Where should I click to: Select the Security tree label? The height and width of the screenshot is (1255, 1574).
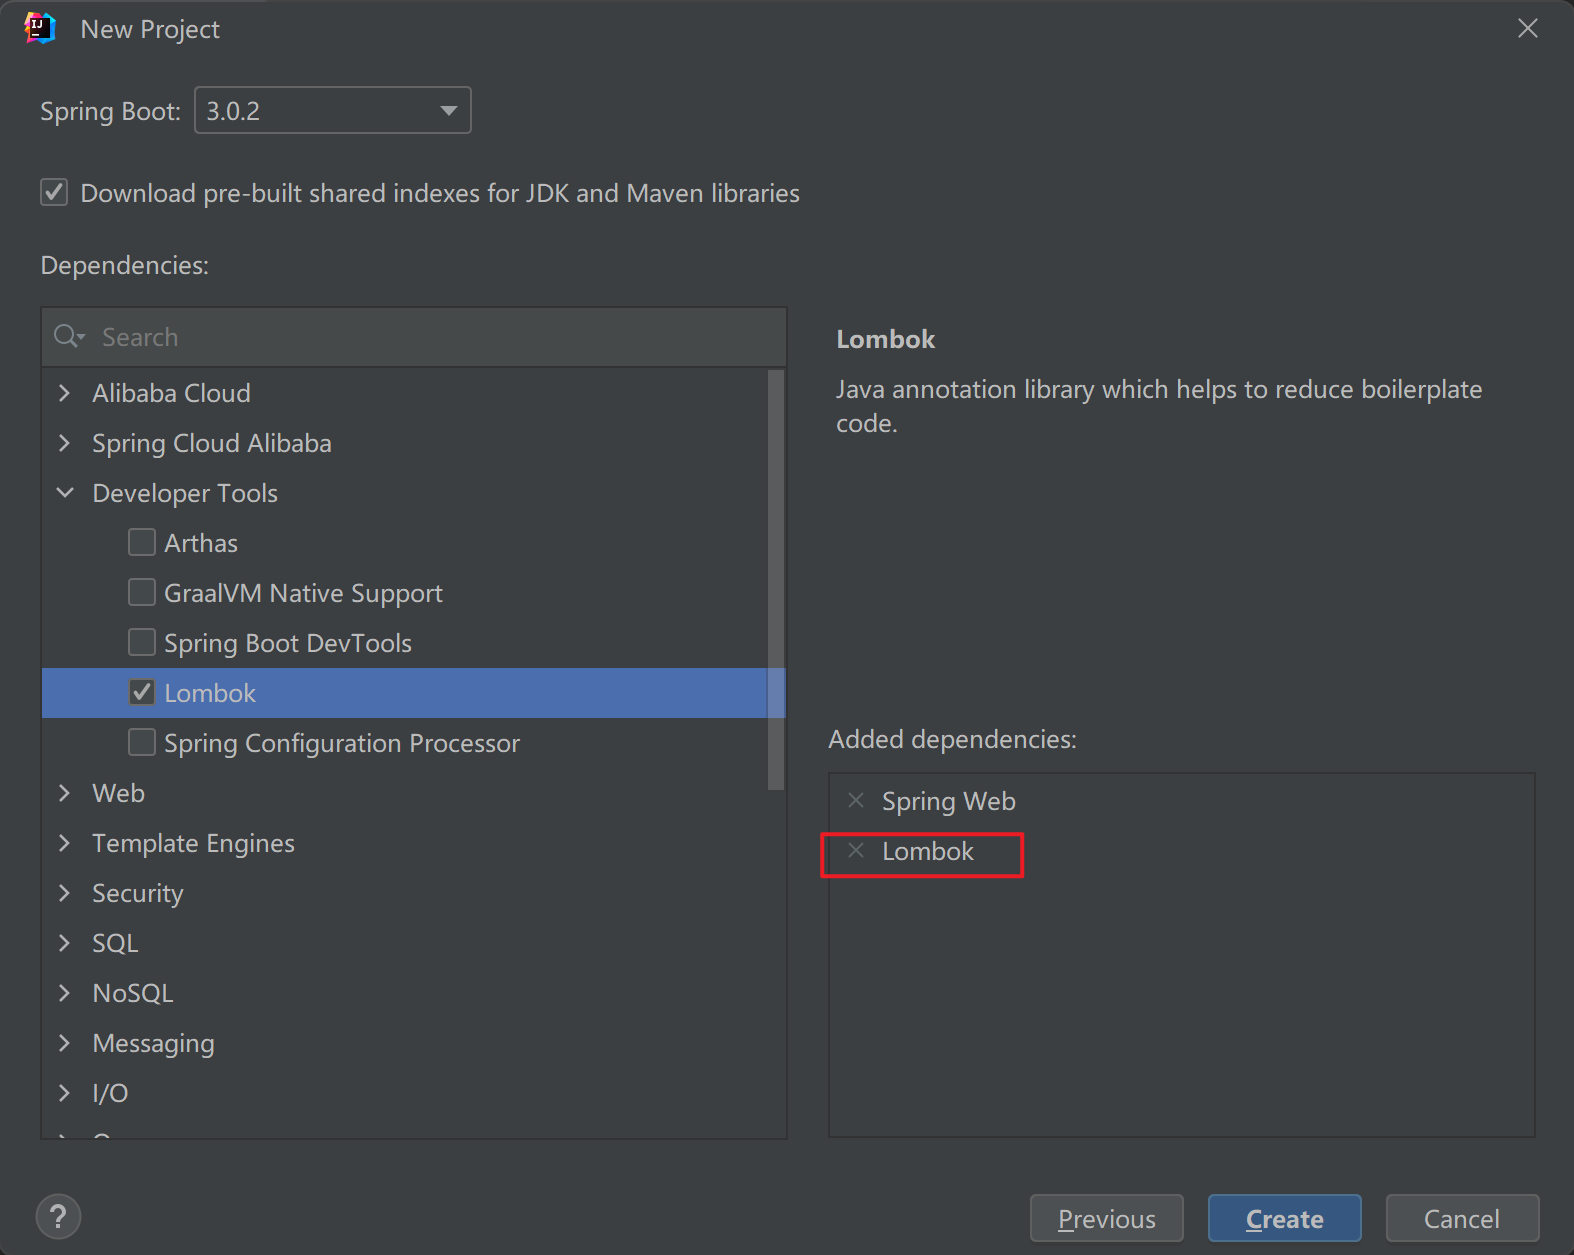[x=138, y=893]
